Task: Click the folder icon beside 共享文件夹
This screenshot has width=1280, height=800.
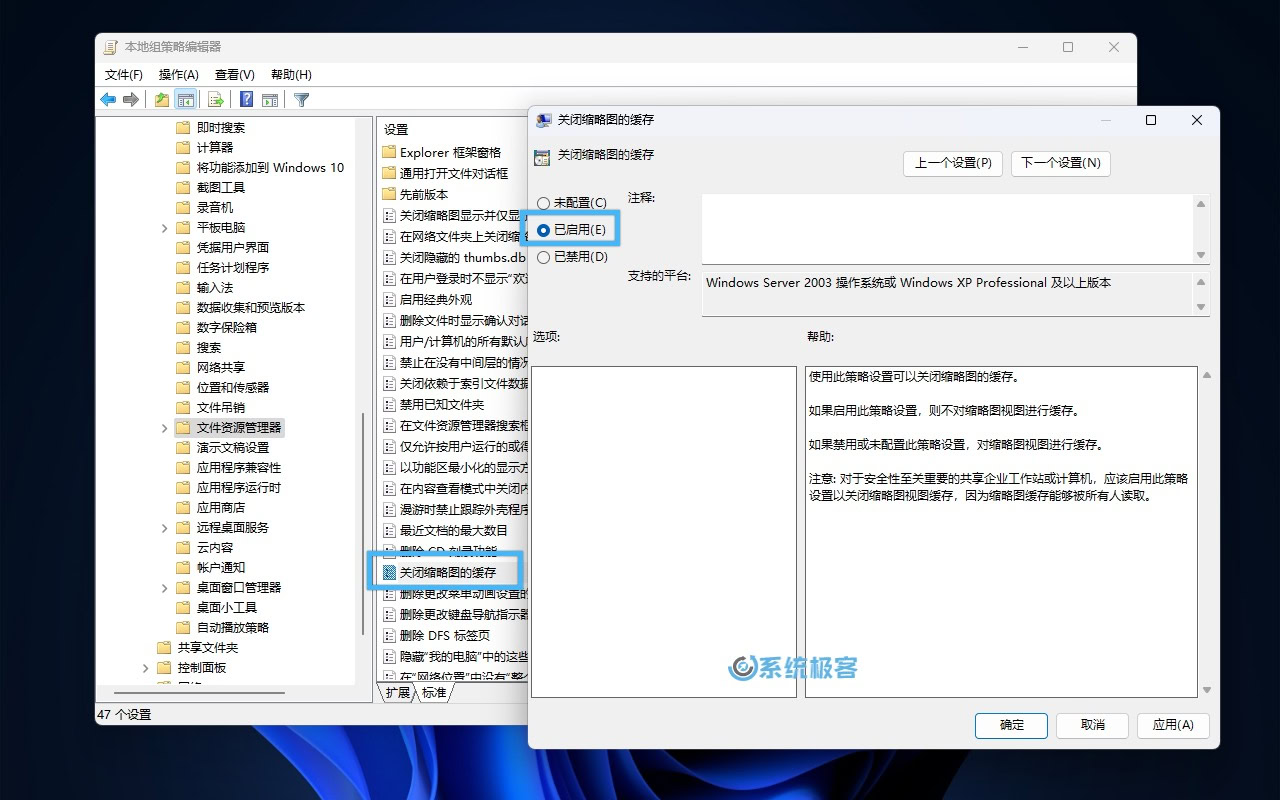Action: point(164,647)
